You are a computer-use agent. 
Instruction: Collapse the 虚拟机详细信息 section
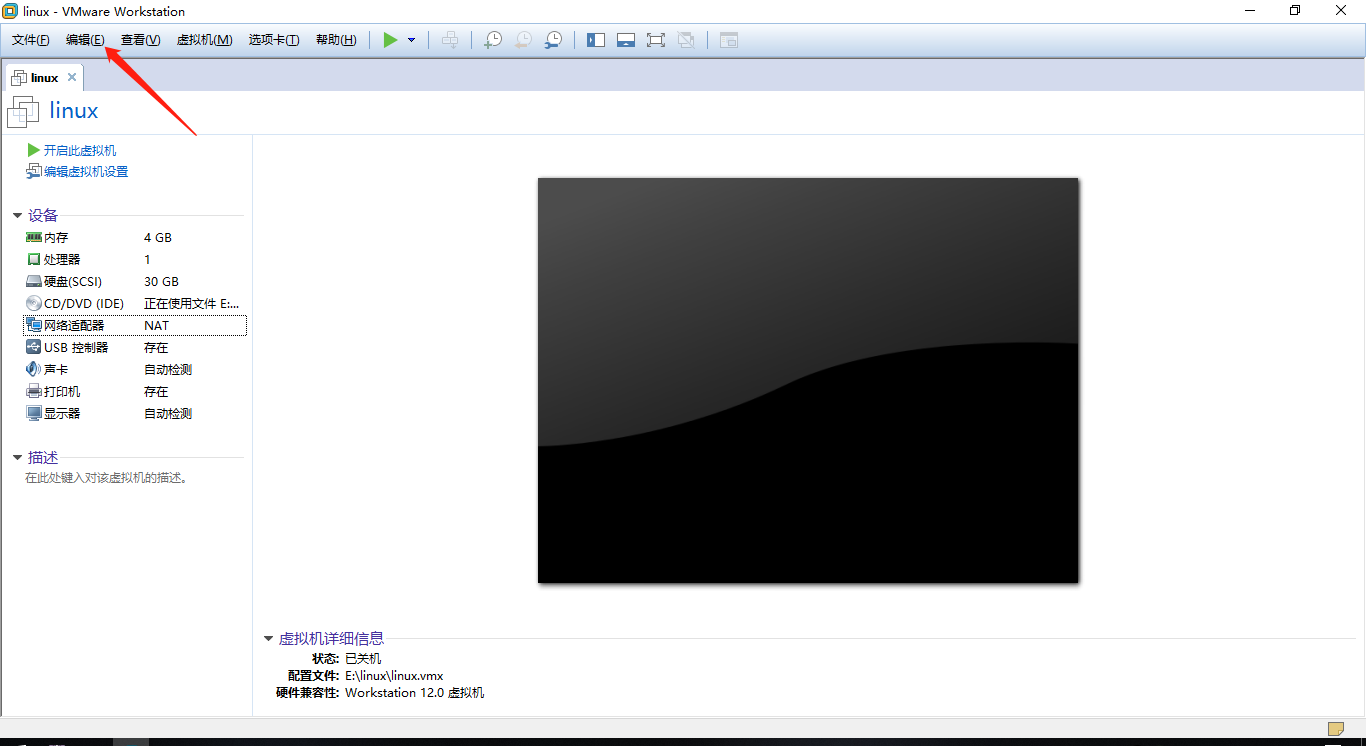(x=268, y=638)
